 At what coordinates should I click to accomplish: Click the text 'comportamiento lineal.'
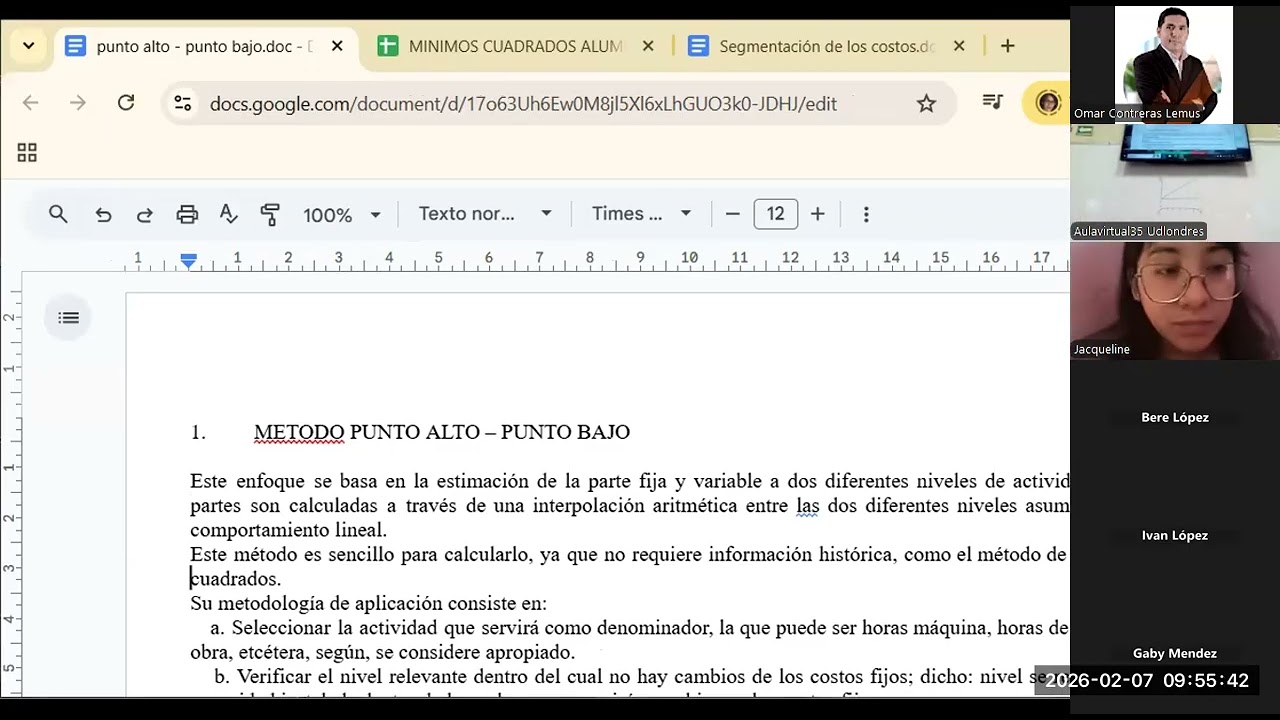288,530
